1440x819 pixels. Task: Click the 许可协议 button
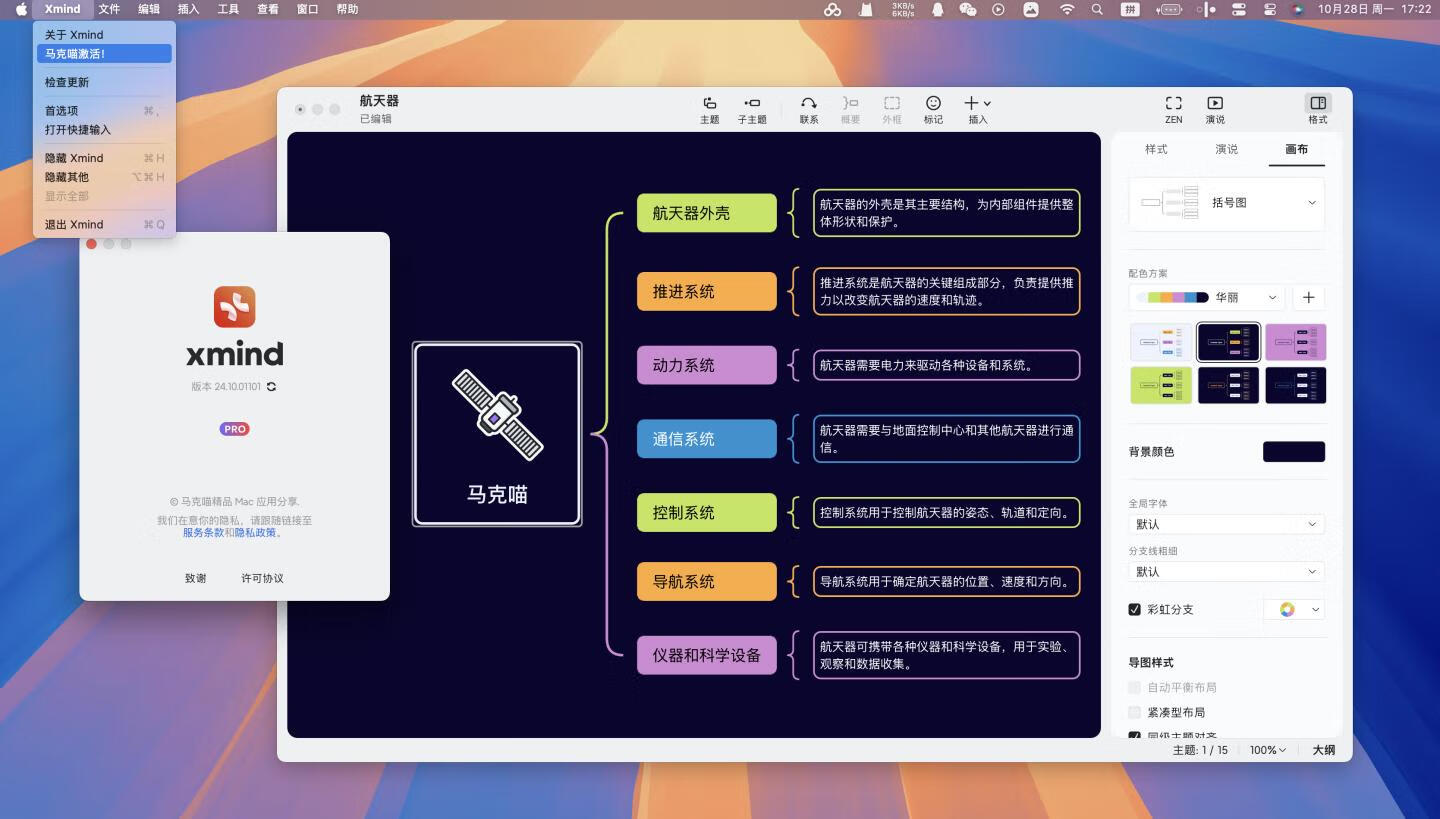(262, 578)
